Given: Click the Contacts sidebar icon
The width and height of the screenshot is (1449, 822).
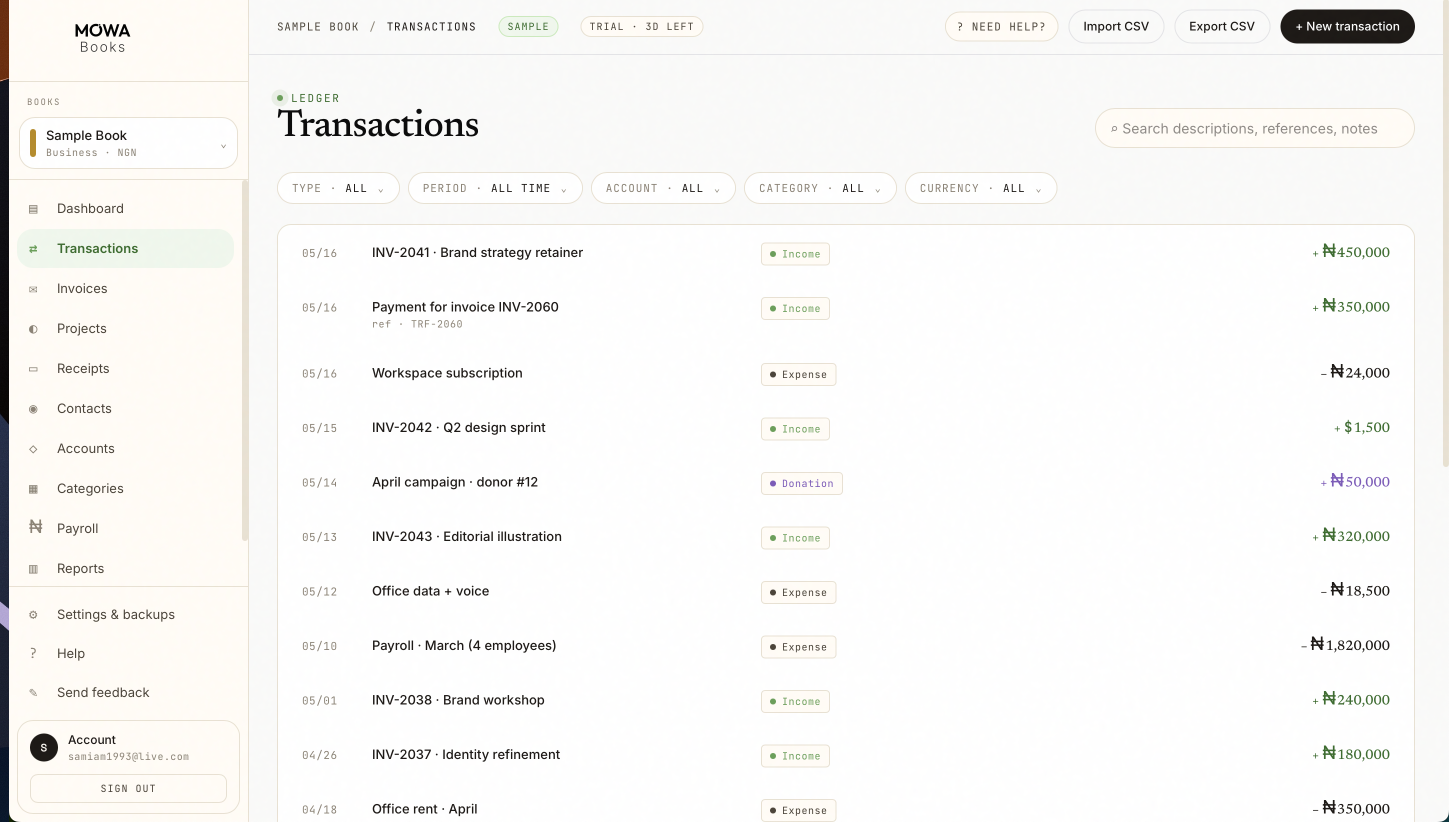Looking at the screenshot, I should pyautogui.click(x=33, y=409).
